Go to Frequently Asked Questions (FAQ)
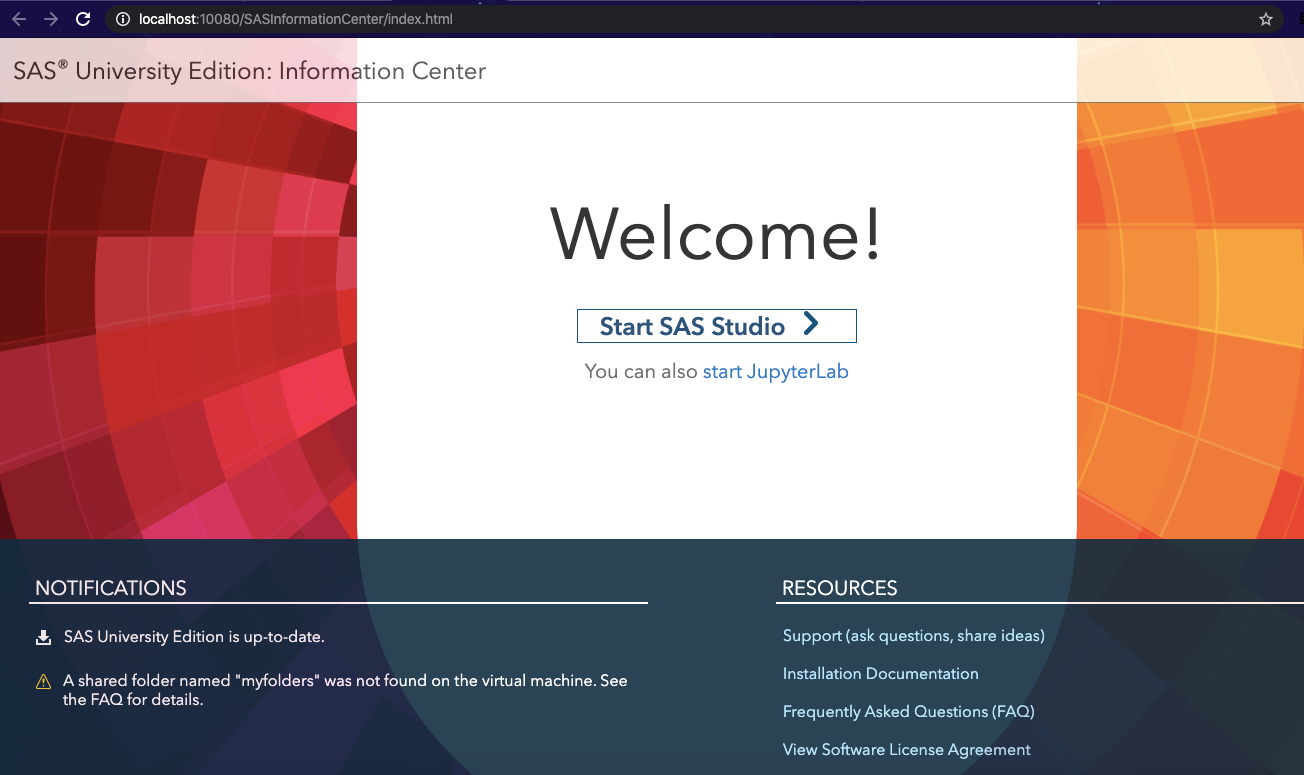 908,712
